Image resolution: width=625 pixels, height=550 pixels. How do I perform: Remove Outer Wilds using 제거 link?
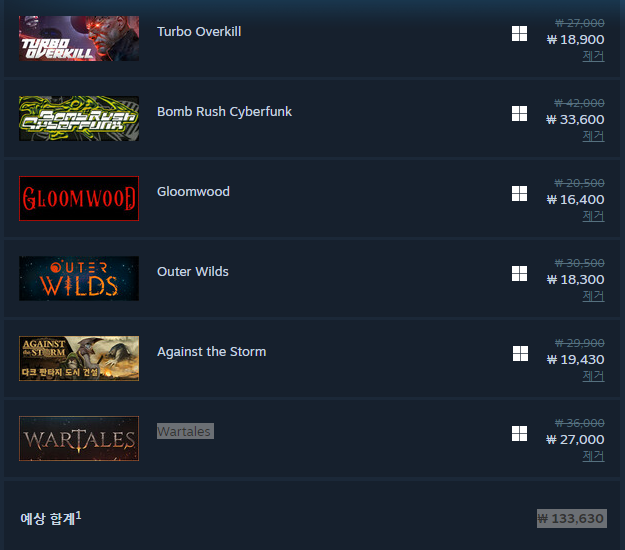(593, 296)
